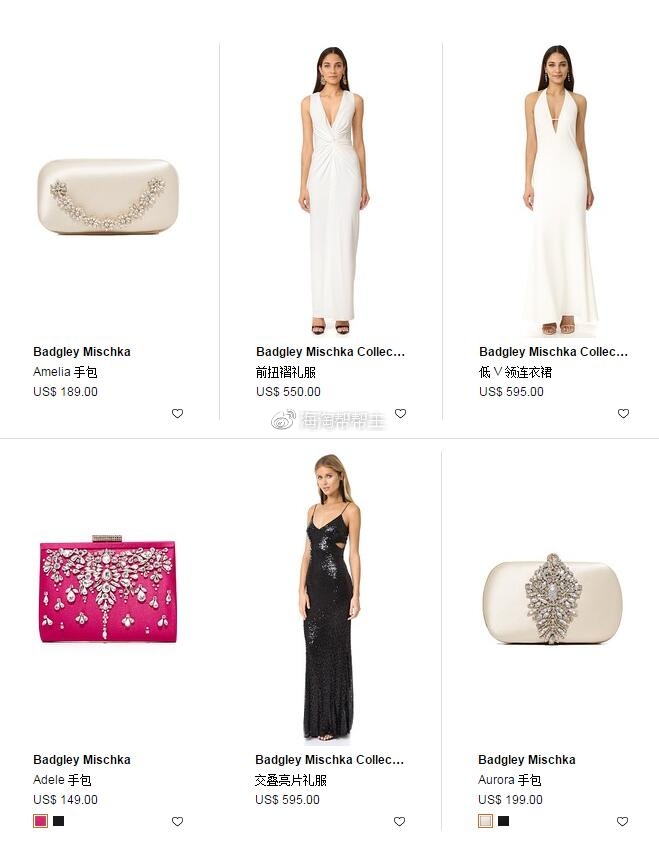View the white twist-front gown photo
The image size is (659, 842).
coord(334,191)
